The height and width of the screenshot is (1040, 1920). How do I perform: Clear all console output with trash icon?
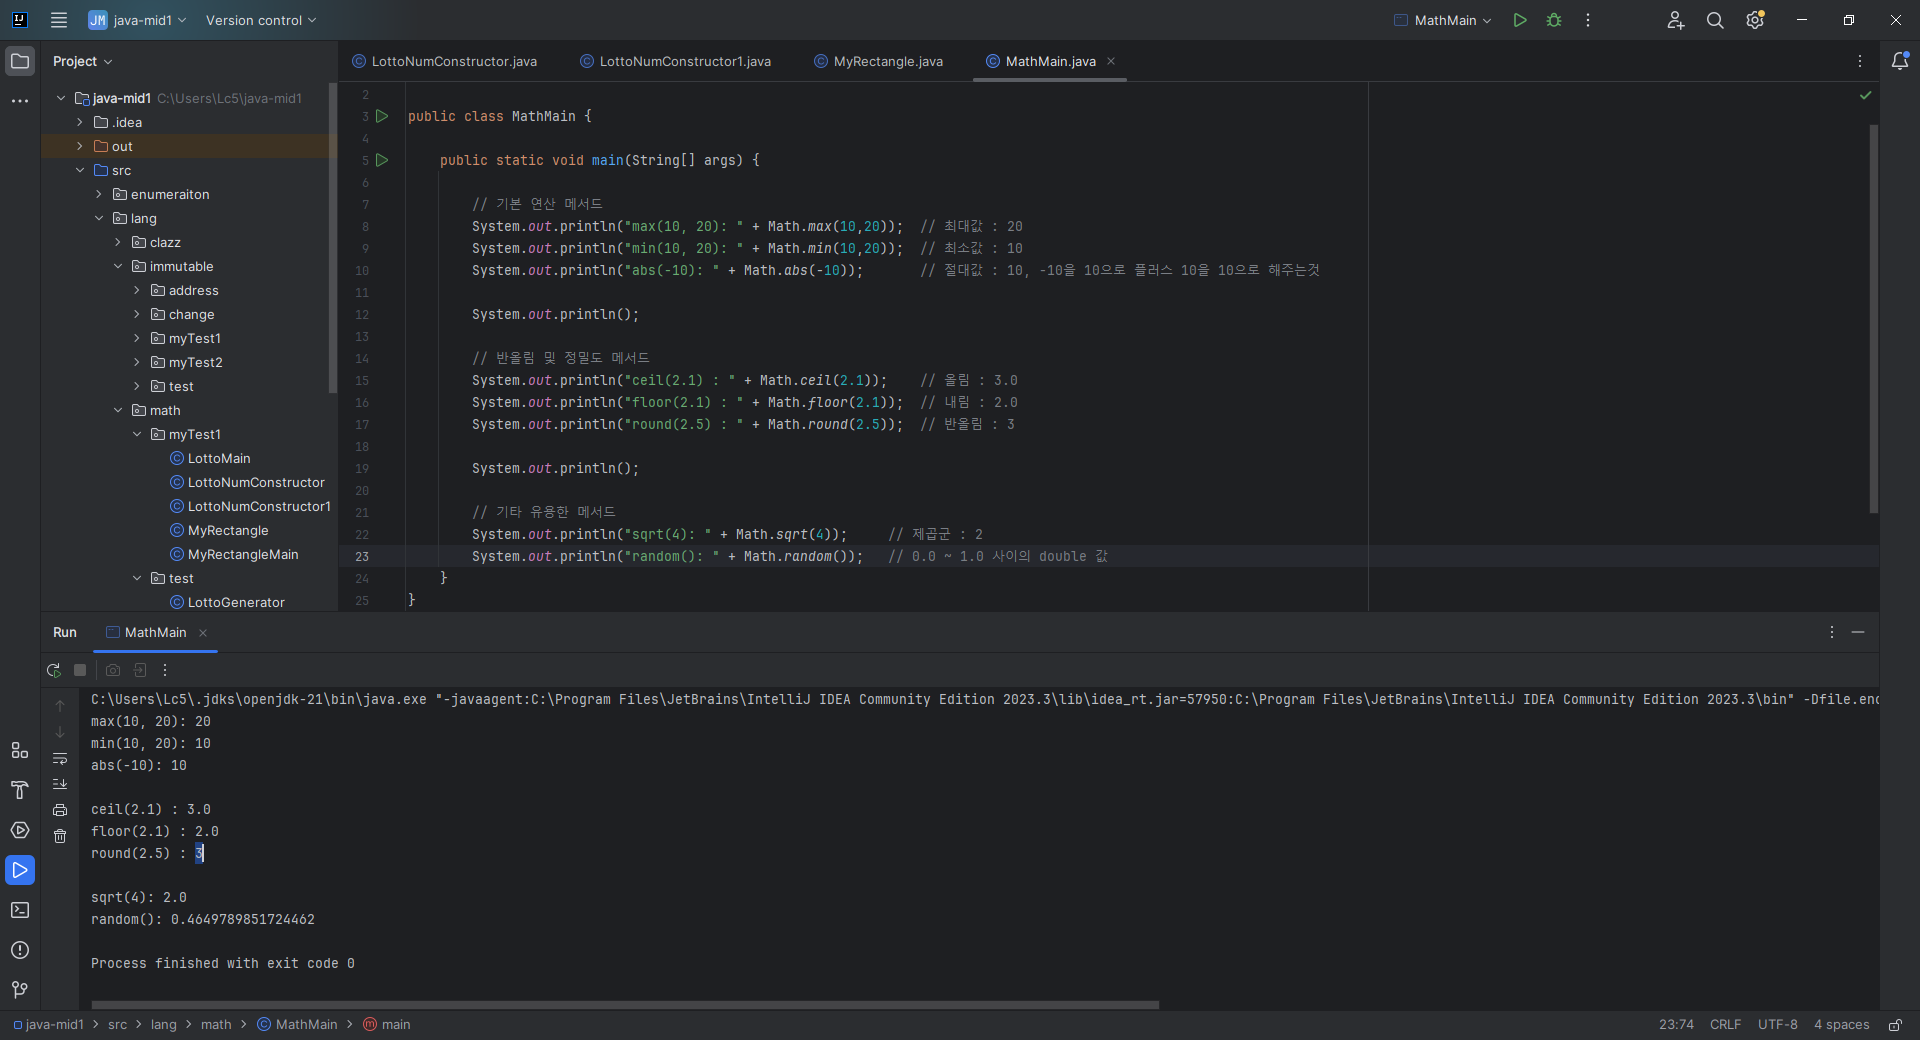point(60,836)
